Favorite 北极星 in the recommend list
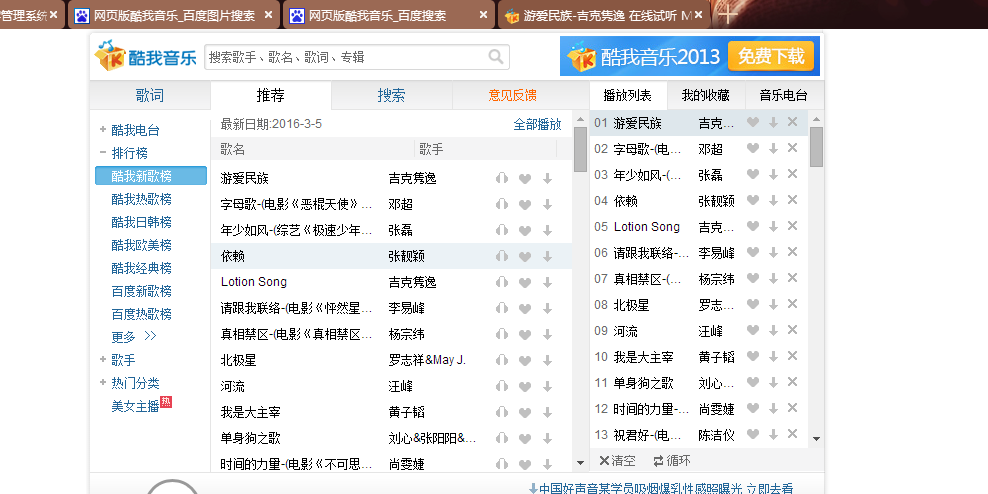 [524, 360]
